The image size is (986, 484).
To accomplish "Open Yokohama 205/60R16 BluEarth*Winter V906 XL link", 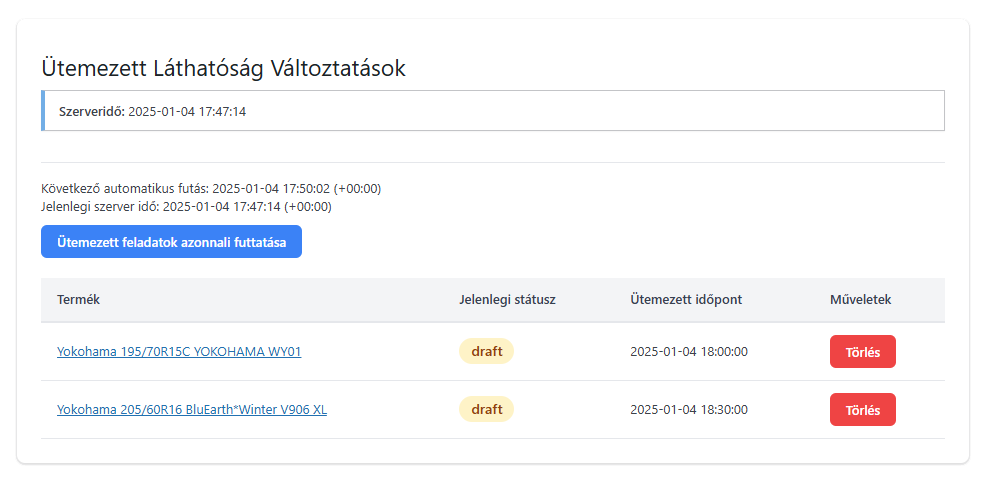I will [192, 410].
